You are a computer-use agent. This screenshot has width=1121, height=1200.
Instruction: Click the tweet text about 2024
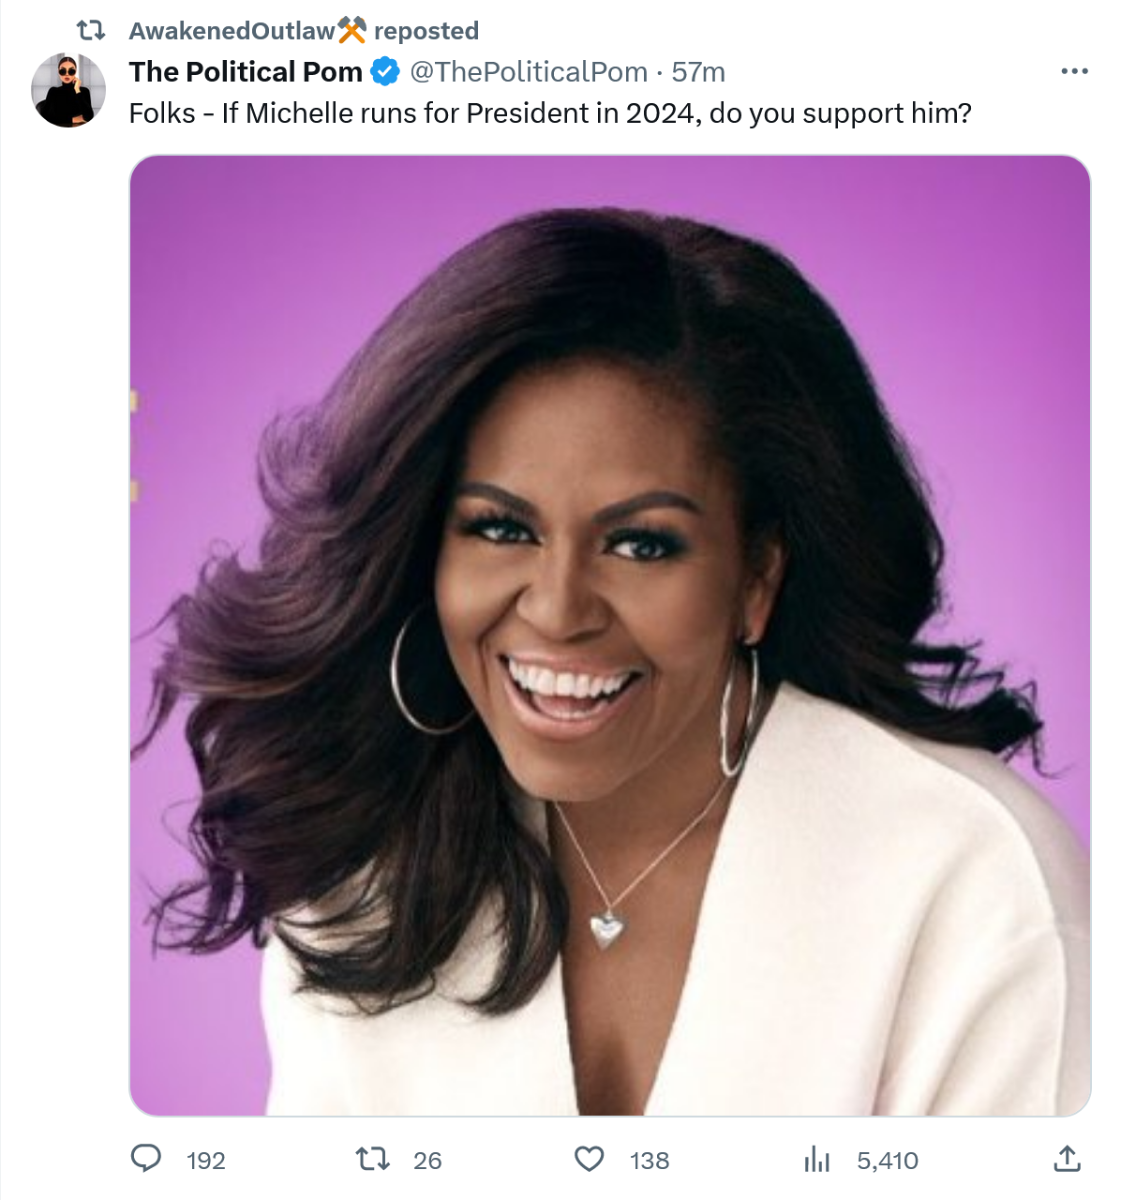coord(550,113)
